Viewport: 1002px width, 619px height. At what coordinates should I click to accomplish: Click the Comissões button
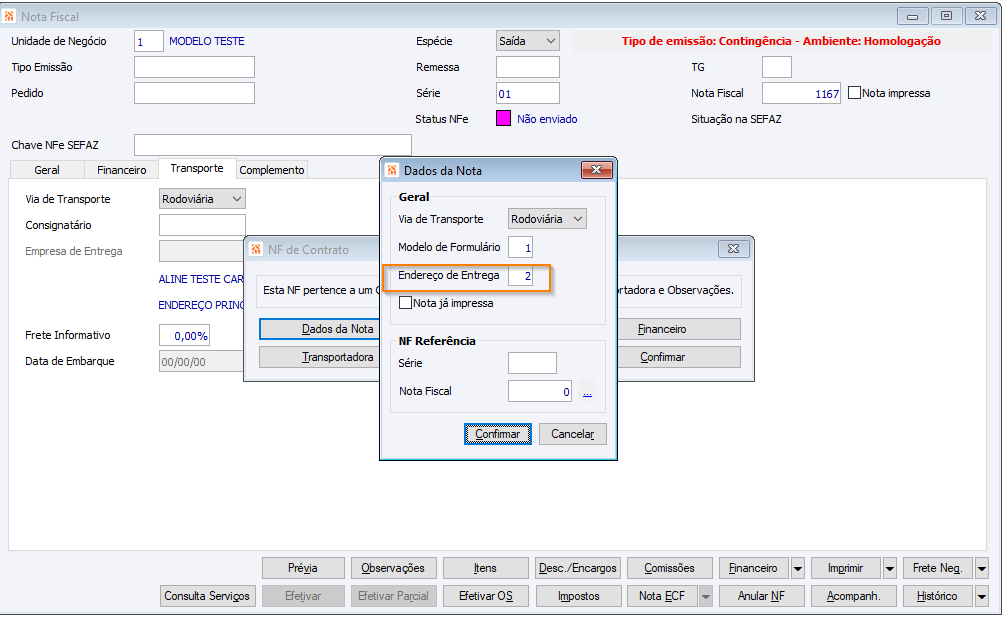[x=670, y=568]
